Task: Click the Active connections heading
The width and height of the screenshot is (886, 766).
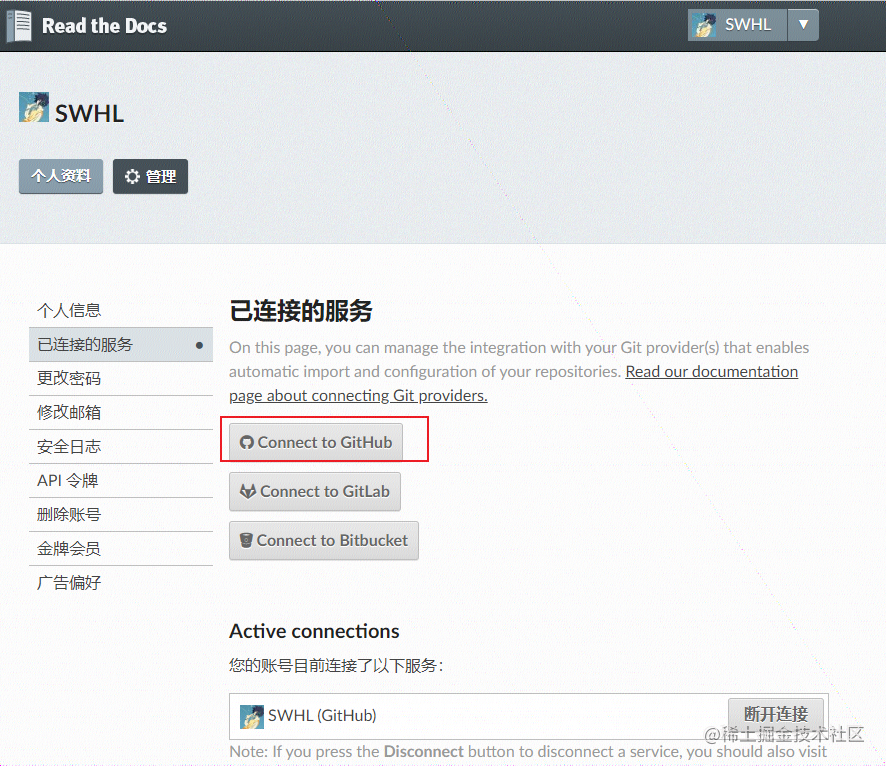Action: (x=314, y=631)
